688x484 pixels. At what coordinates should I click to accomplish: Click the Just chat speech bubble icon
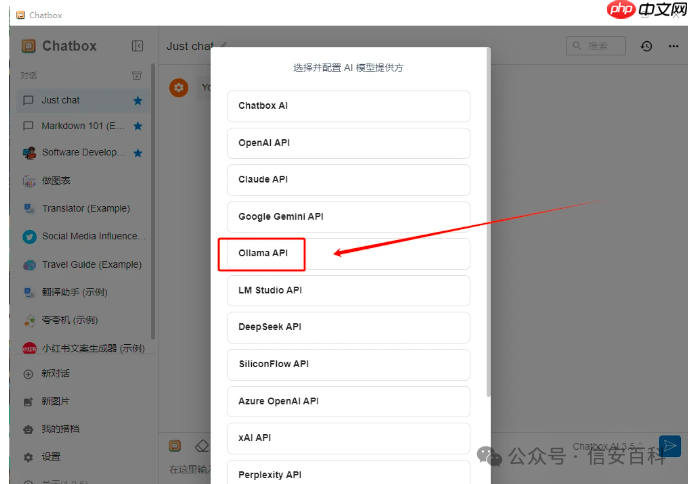pos(28,100)
